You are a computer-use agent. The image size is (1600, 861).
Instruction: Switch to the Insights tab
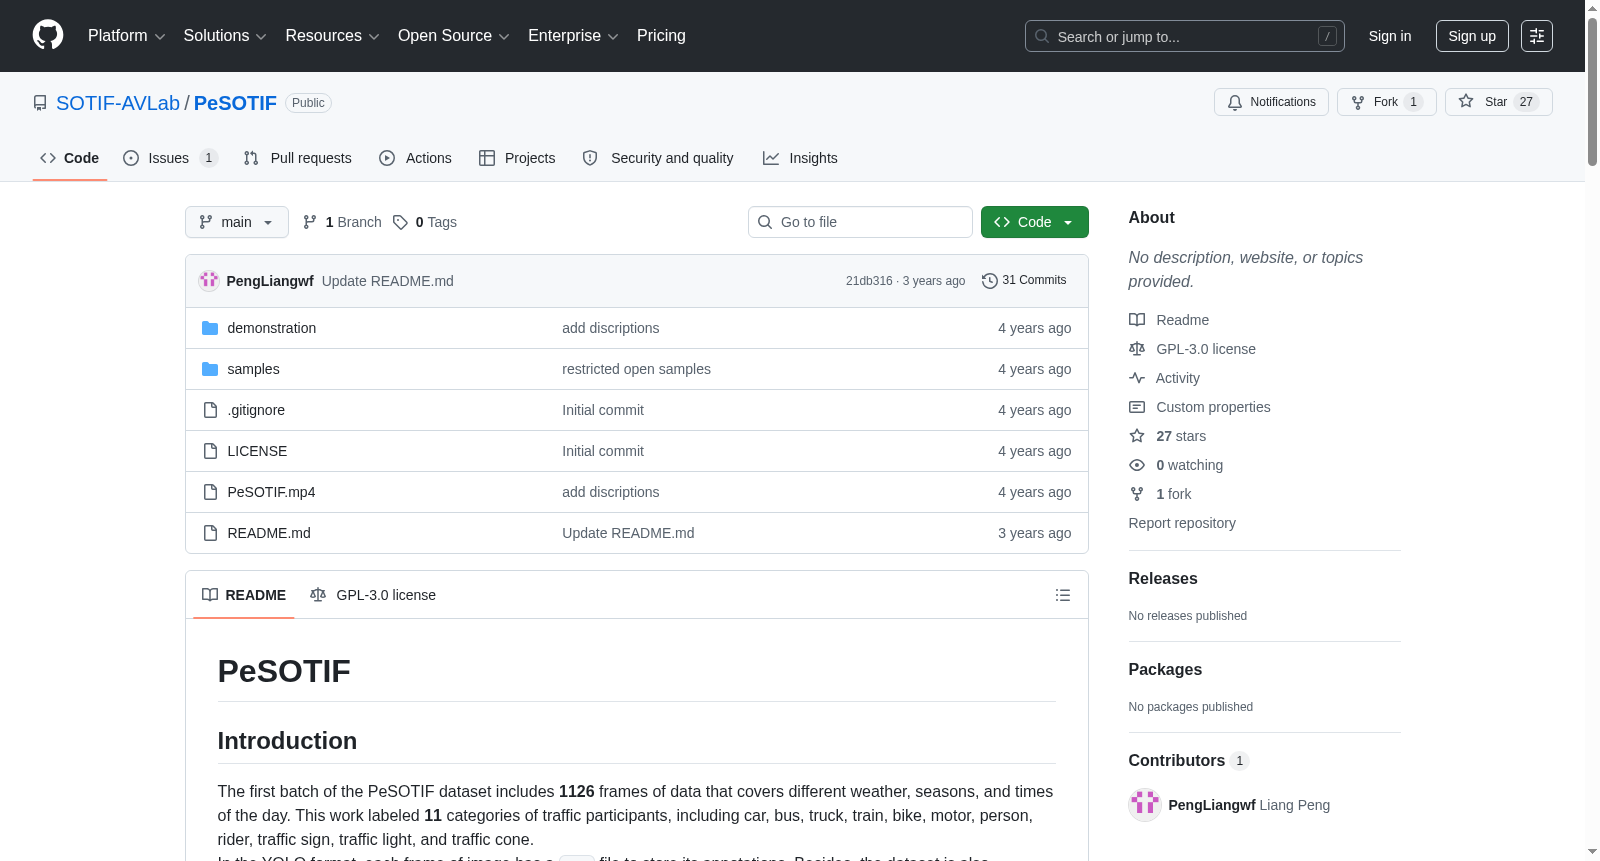tap(800, 158)
